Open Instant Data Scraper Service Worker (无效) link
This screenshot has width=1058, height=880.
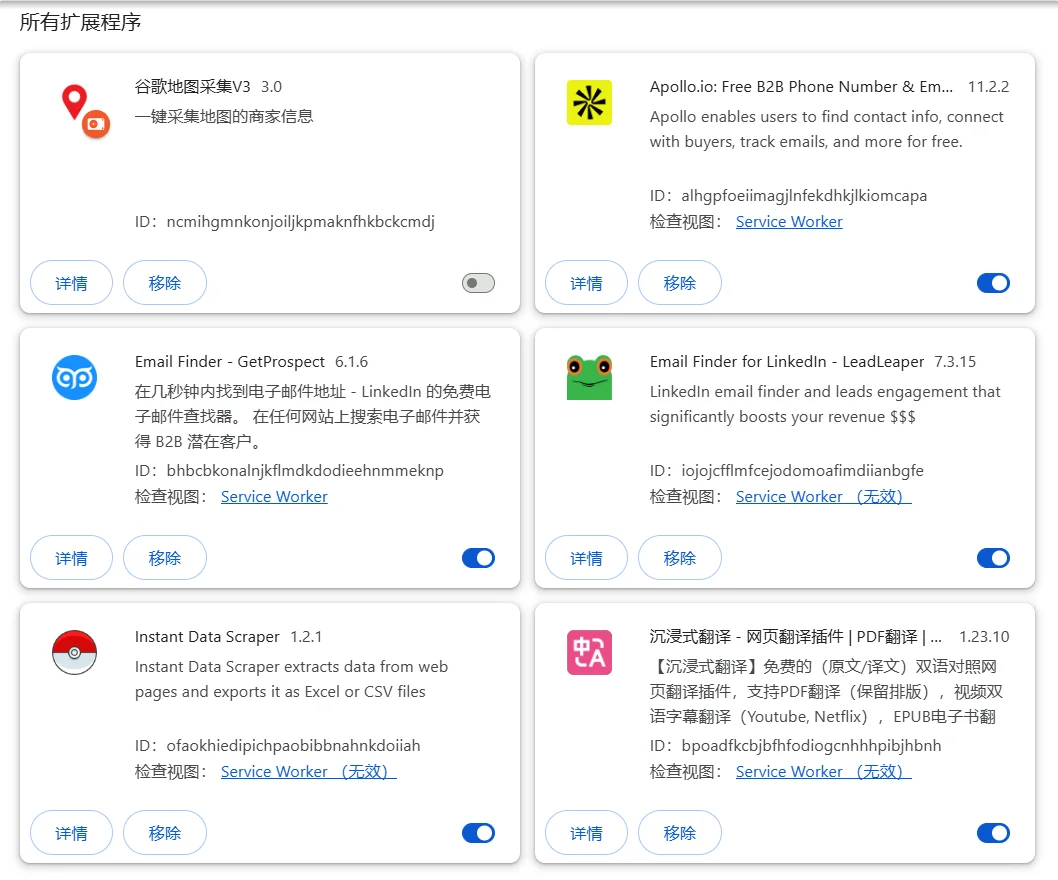point(308,771)
